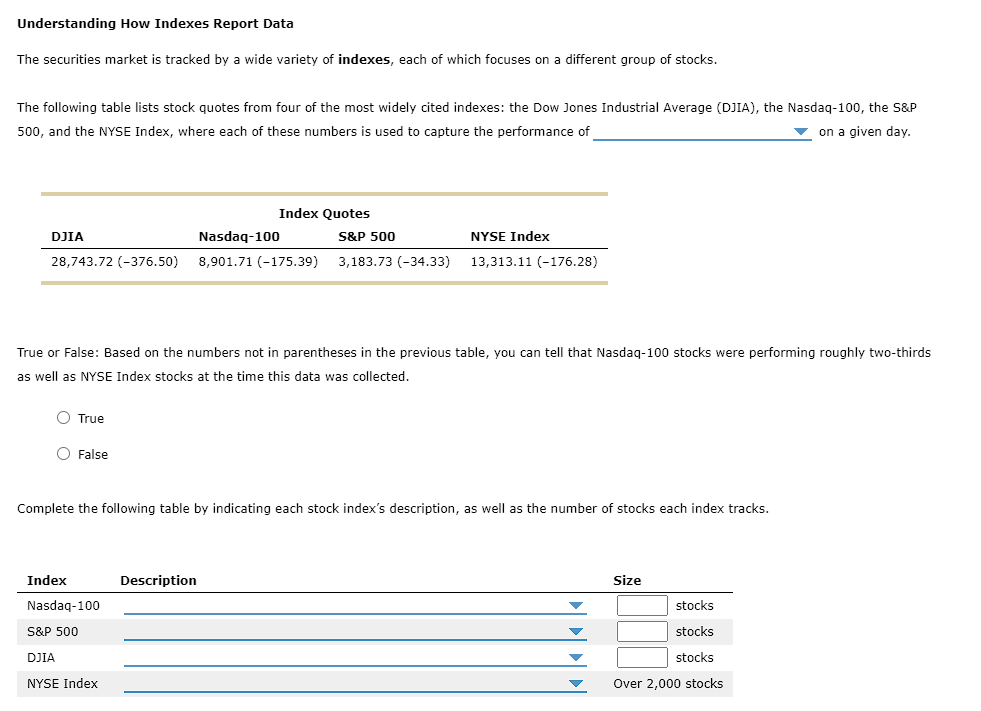The image size is (981, 711).
Task: Click the bold word 'indexes'
Action: [364, 59]
